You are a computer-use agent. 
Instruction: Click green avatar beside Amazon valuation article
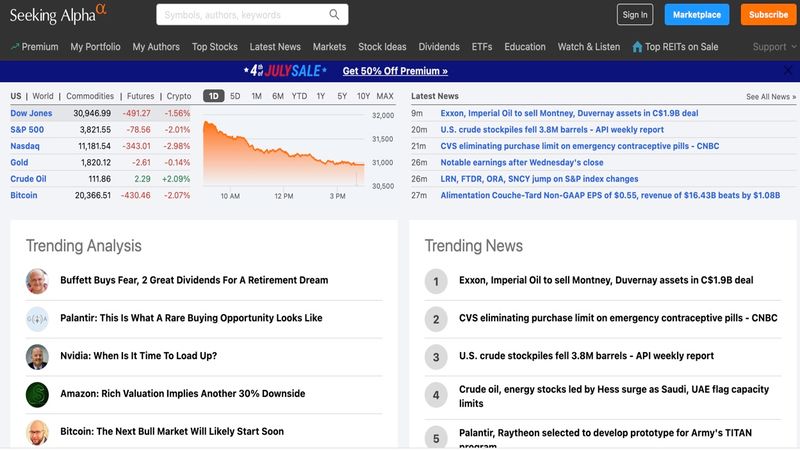click(x=37, y=394)
